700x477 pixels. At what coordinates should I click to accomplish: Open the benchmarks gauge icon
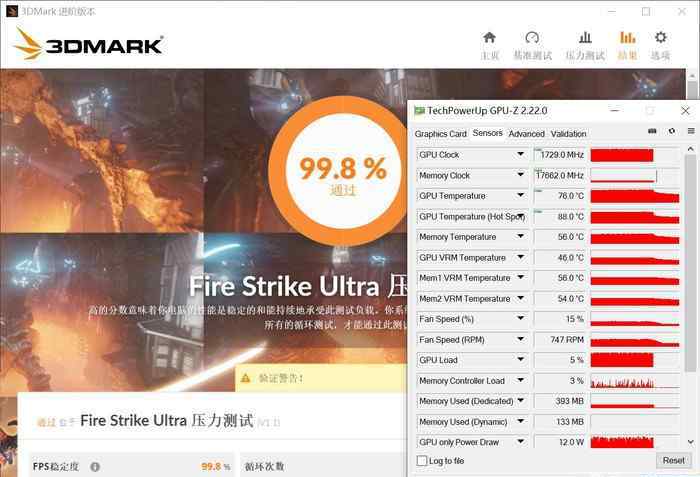(x=532, y=38)
